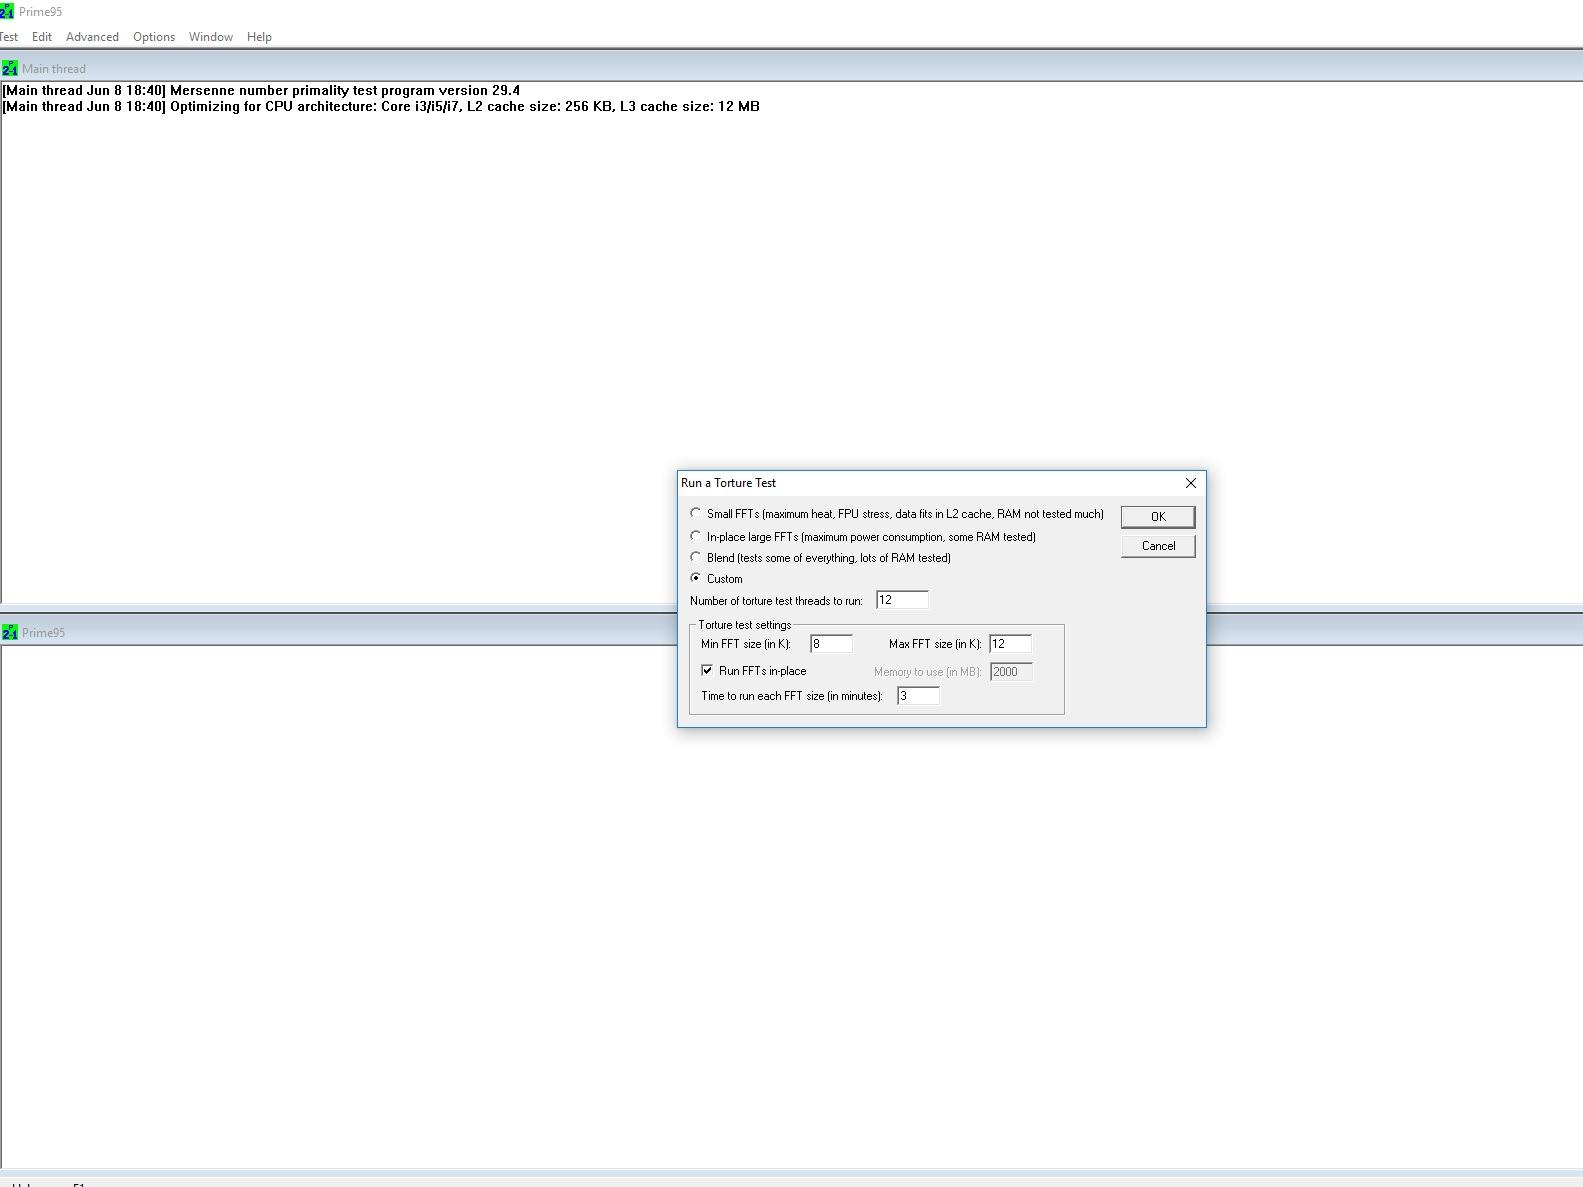Screen dimensions: 1583x1187
Task: Open the Options menu
Action: click(154, 37)
